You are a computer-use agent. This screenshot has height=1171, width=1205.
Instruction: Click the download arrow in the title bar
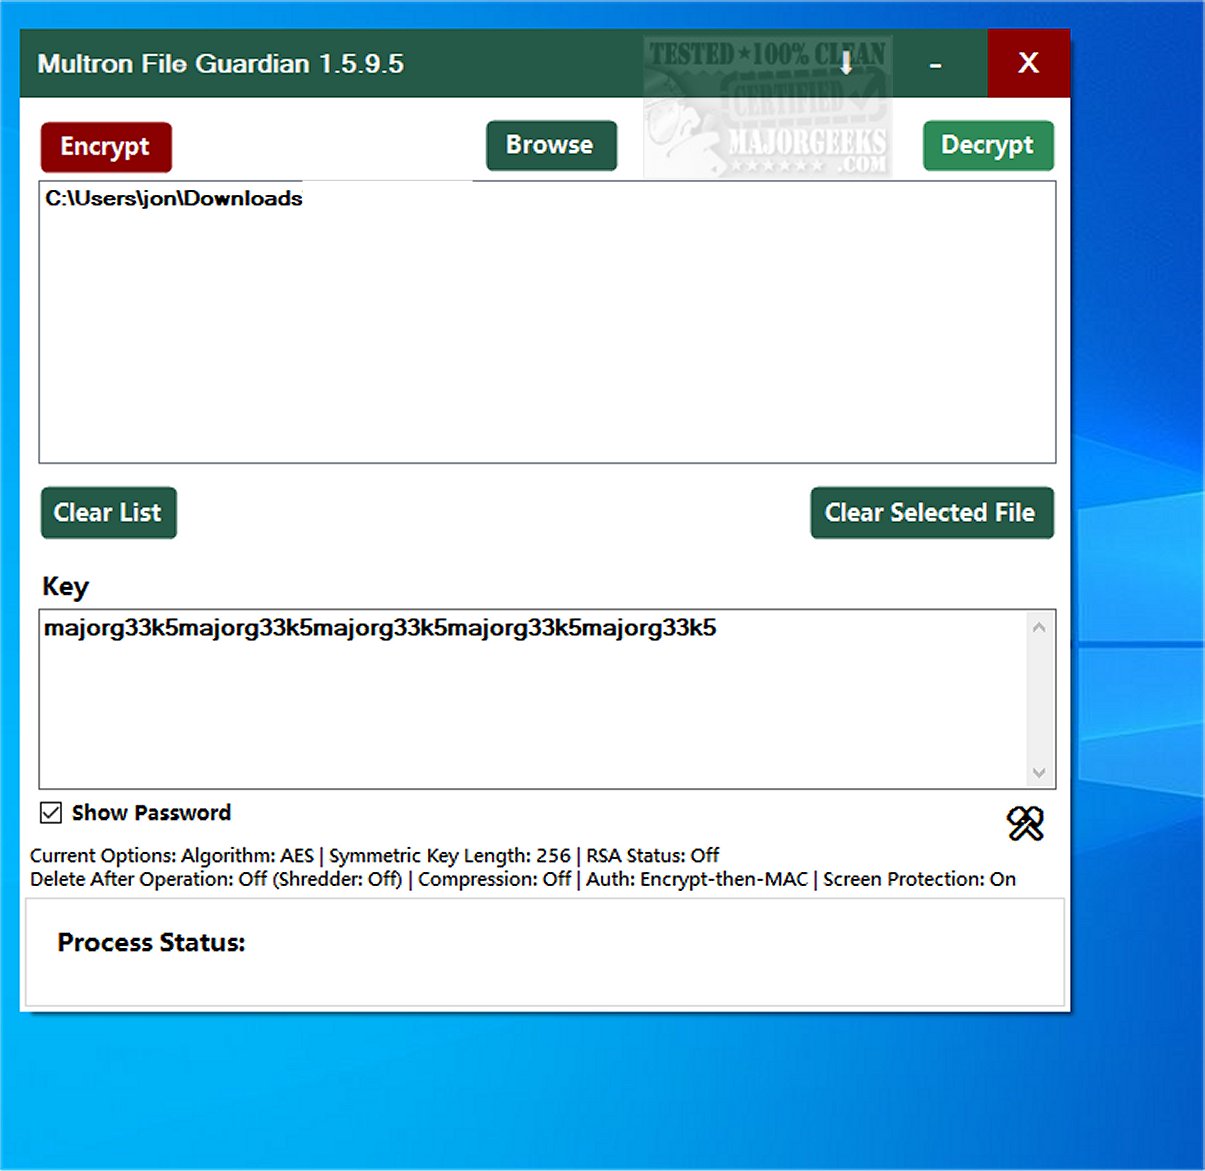(847, 63)
